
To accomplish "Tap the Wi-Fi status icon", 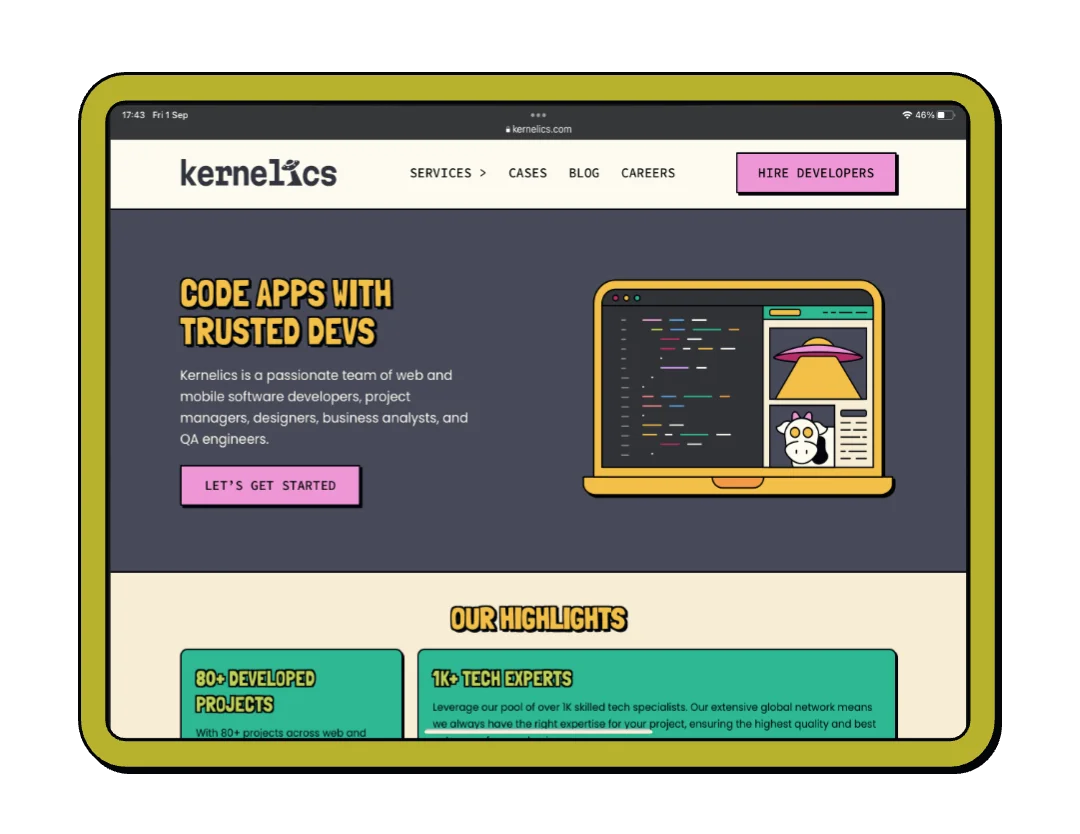I will [907, 115].
